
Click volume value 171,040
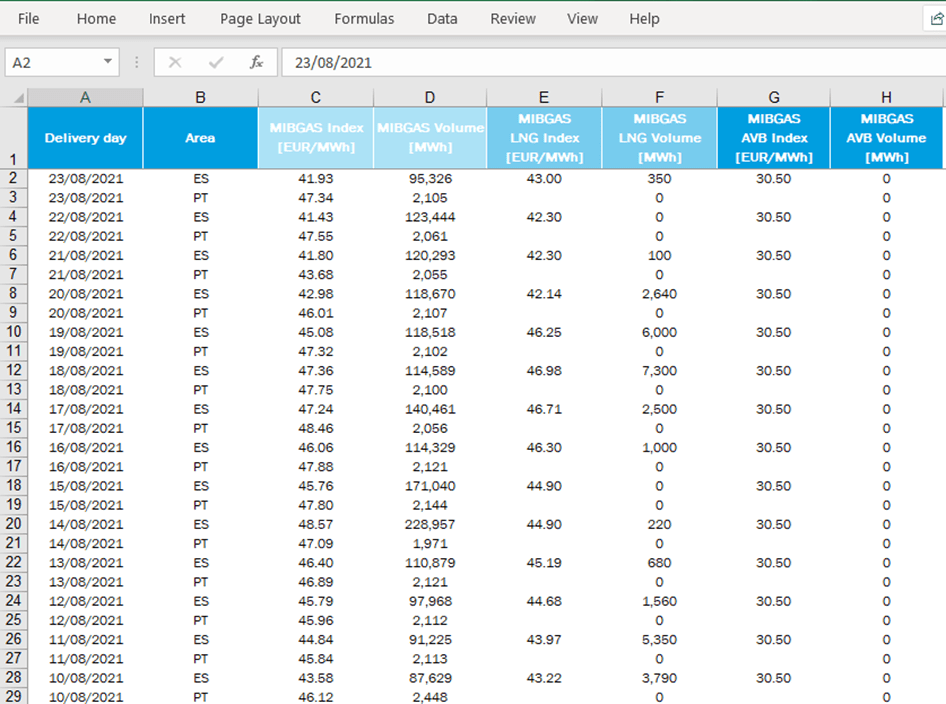click(430, 486)
